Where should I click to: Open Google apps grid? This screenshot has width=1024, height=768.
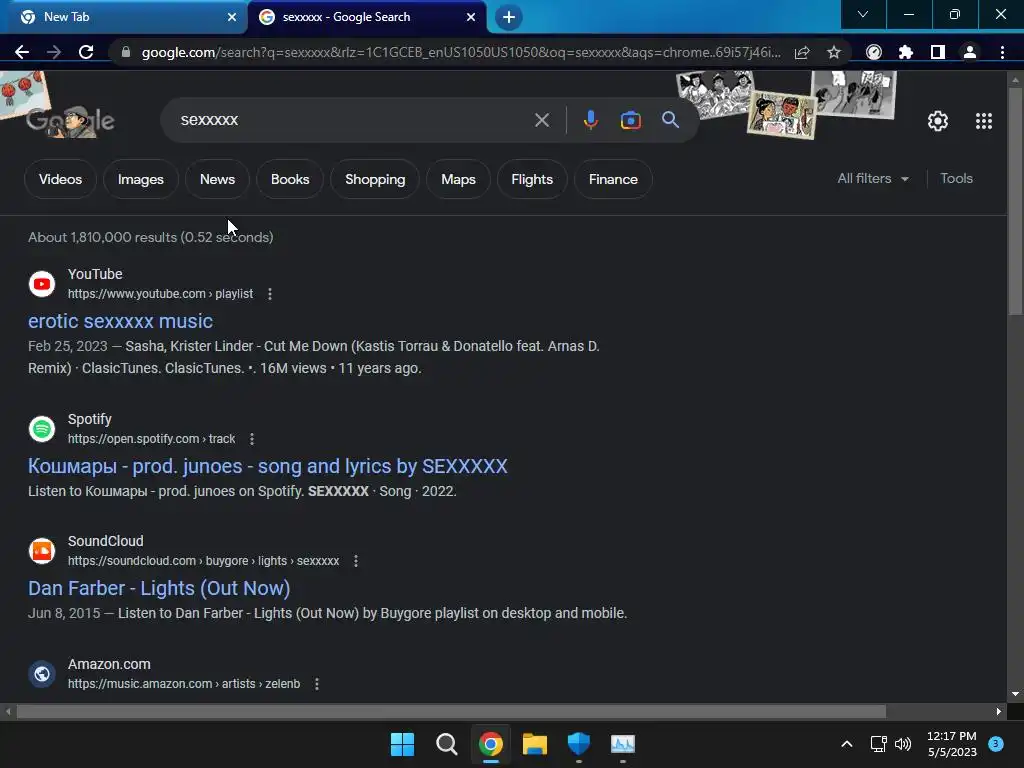984,121
